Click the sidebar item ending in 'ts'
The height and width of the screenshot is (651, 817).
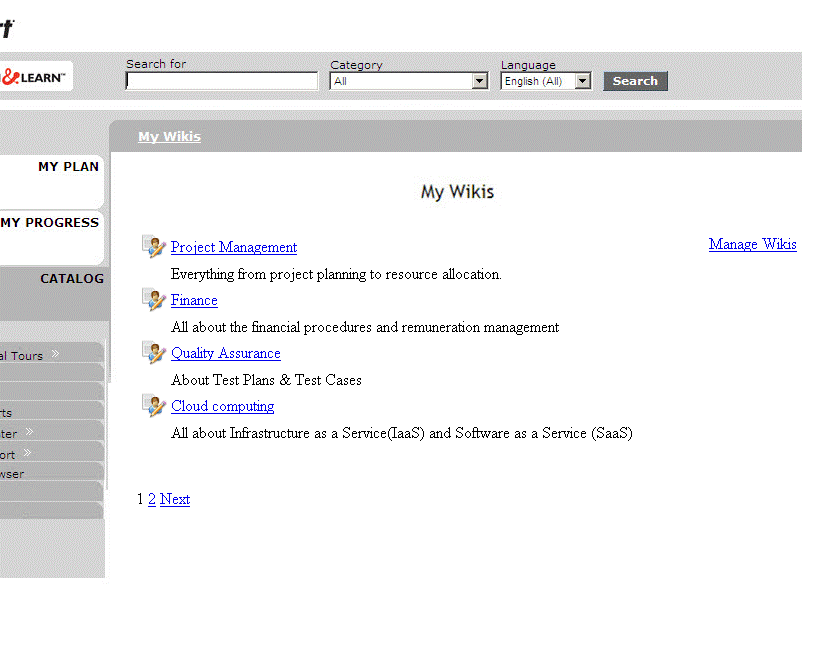pos(52,410)
